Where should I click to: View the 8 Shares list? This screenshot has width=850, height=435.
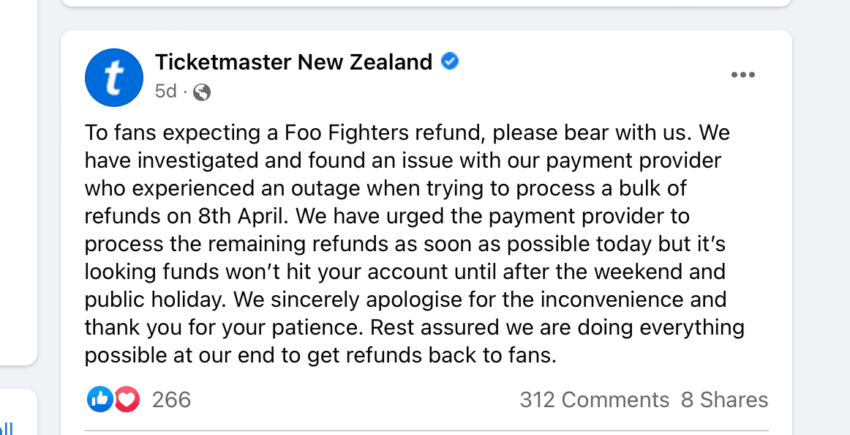click(x=724, y=400)
